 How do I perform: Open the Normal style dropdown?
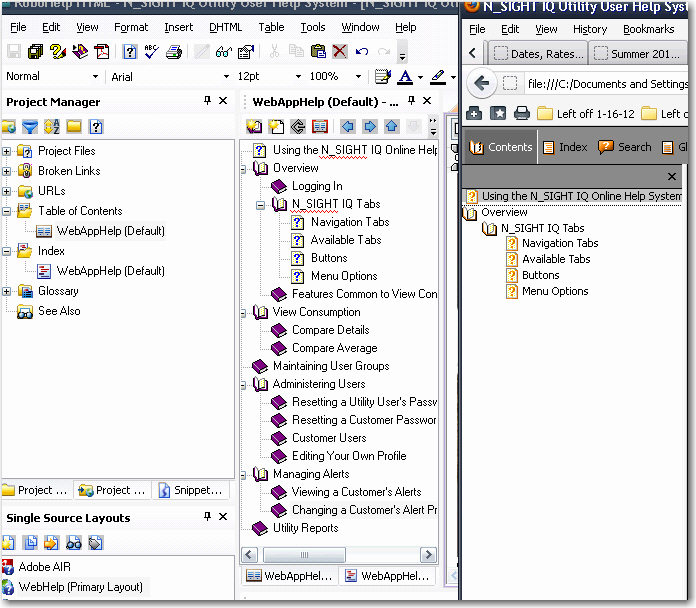[95, 77]
